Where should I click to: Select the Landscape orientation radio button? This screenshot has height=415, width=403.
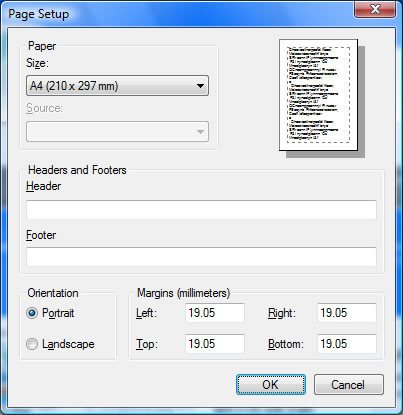32,344
